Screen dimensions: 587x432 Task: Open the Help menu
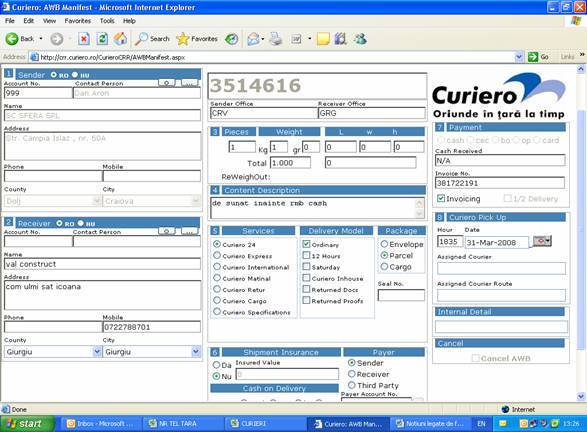[x=129, y=21]
